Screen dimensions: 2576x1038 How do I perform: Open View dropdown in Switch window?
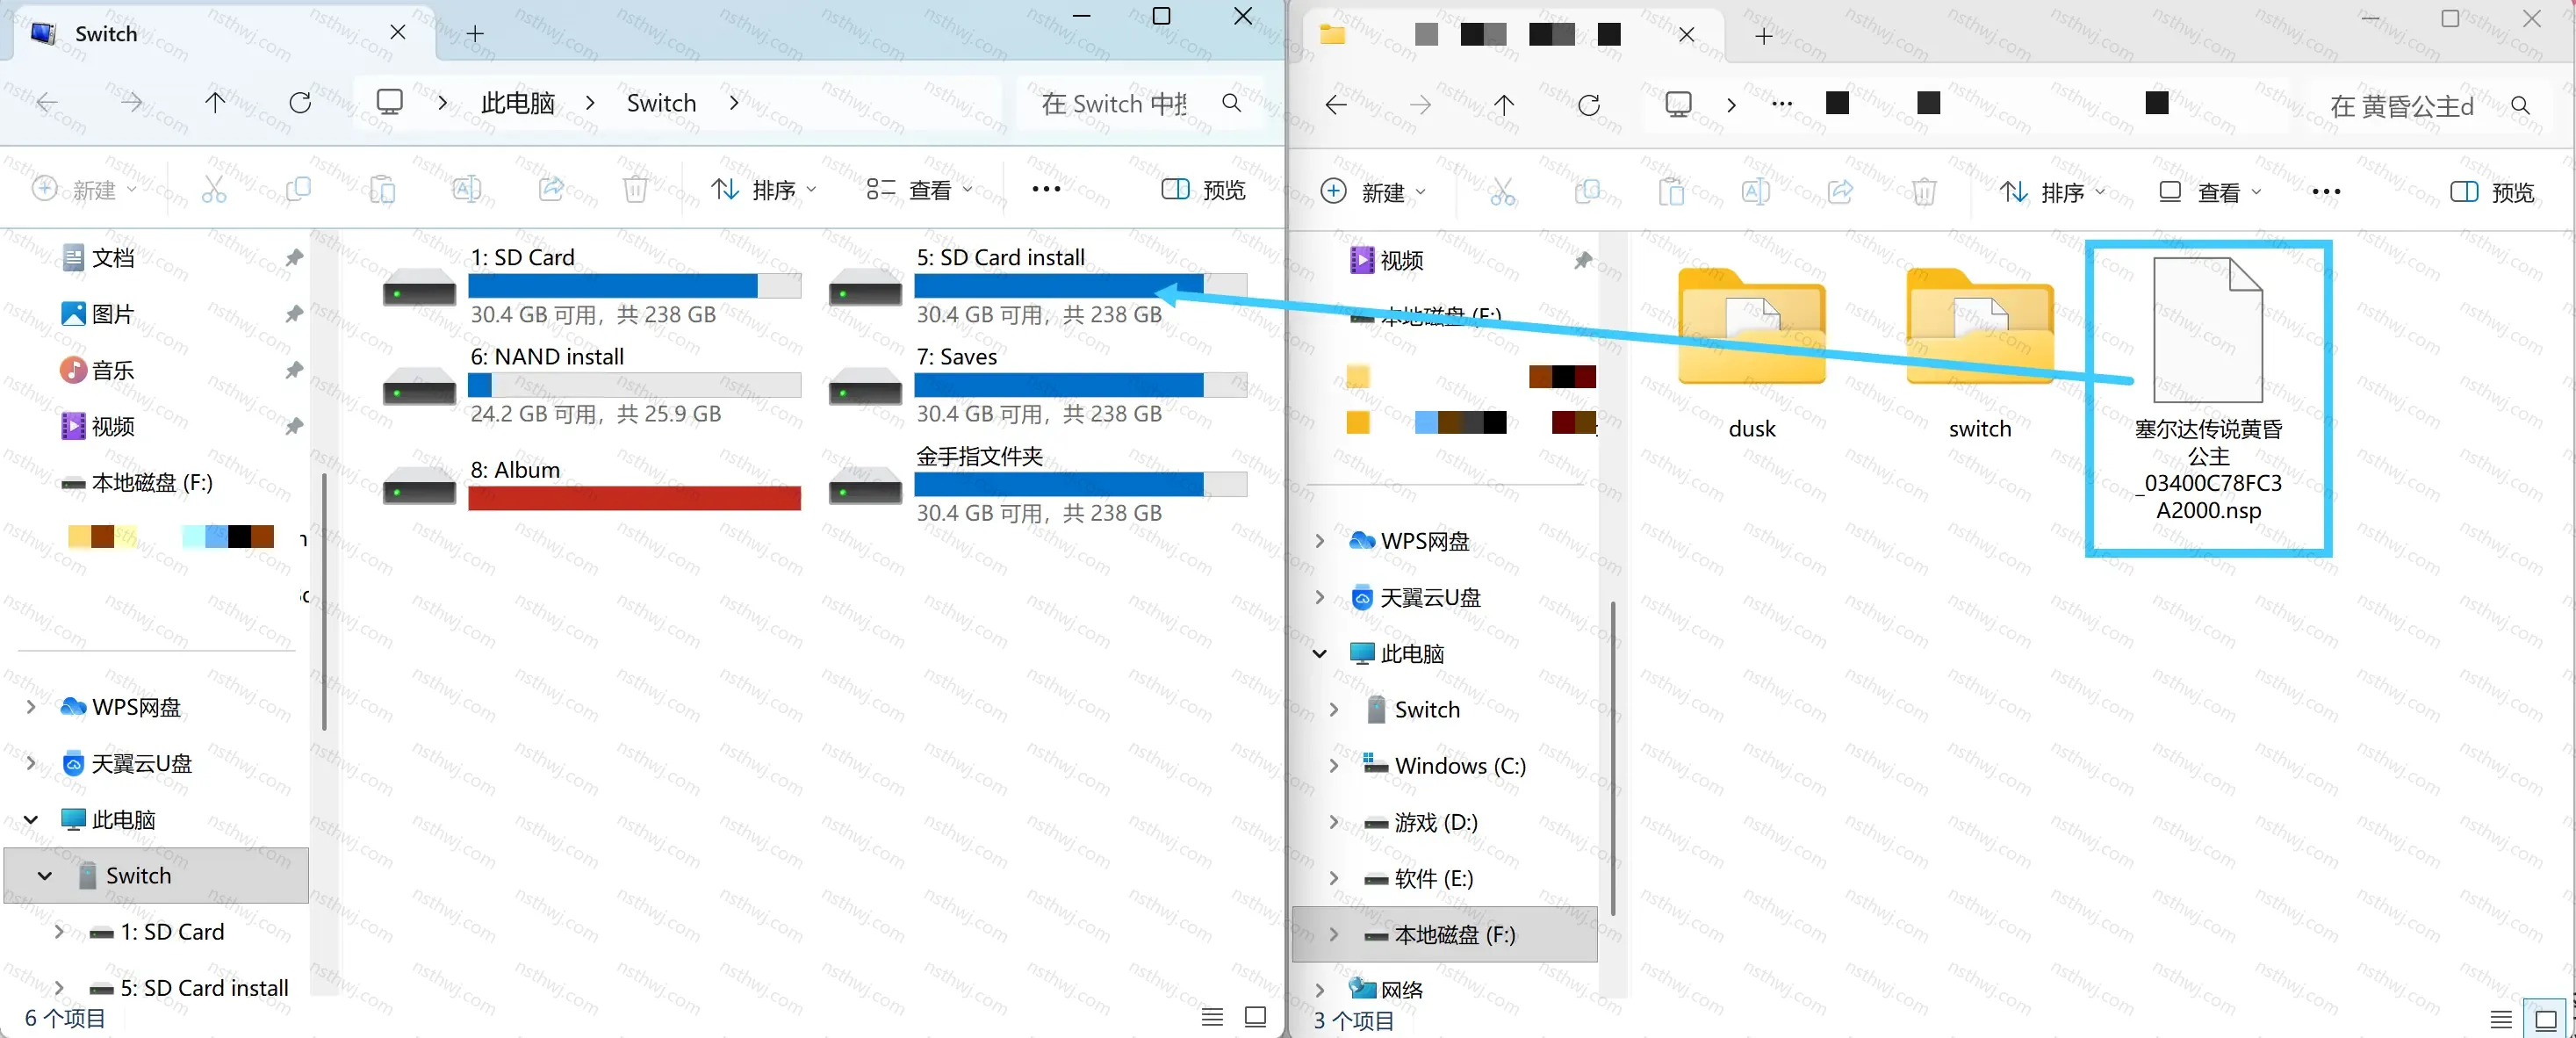(x=919, y=189)
